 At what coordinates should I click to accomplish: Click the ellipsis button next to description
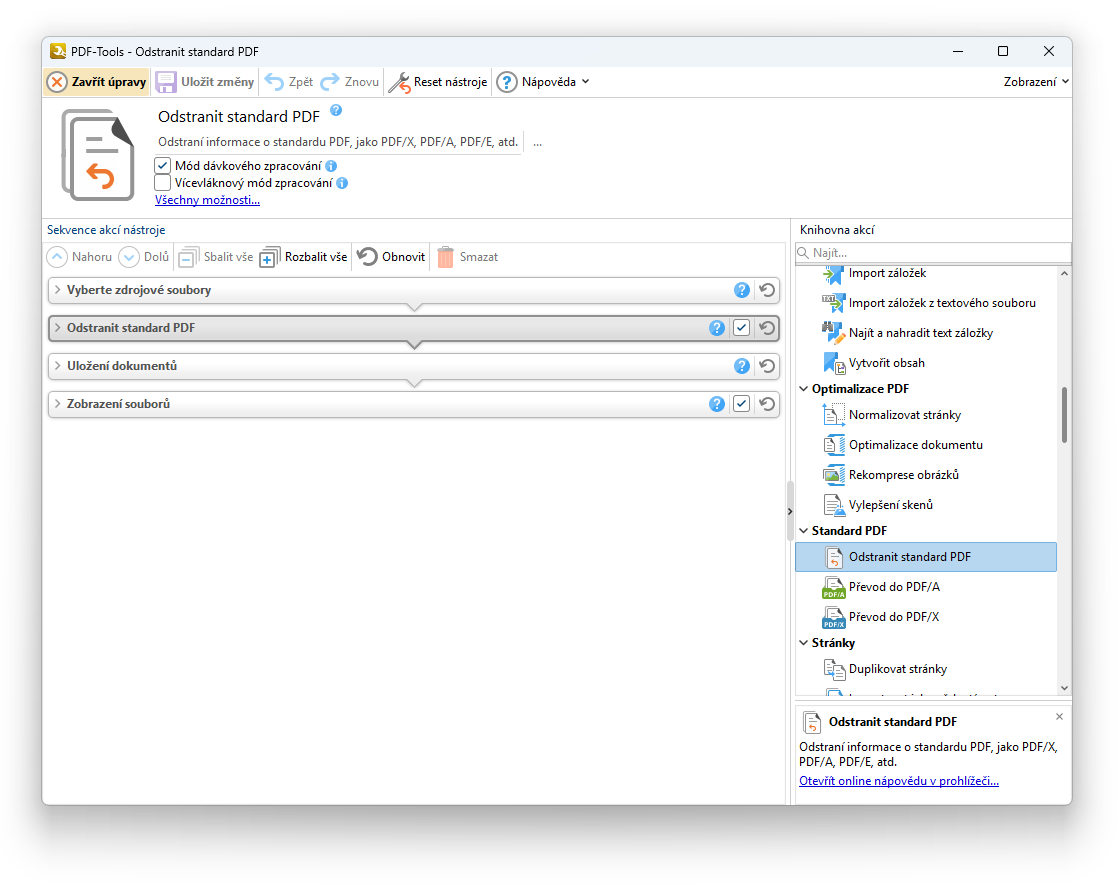coord(537,142)
